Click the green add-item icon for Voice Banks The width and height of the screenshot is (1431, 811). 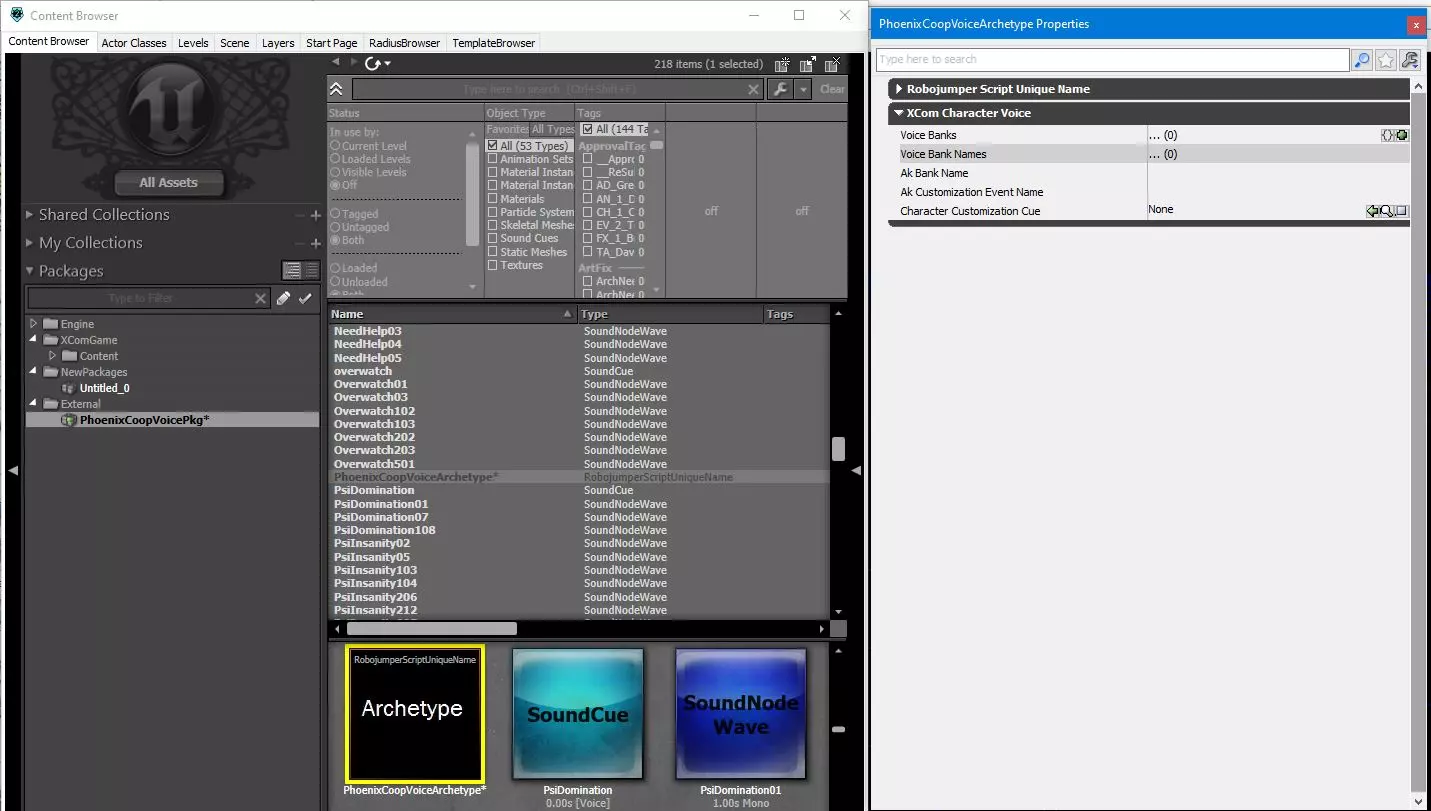[x=1402, y=135]
